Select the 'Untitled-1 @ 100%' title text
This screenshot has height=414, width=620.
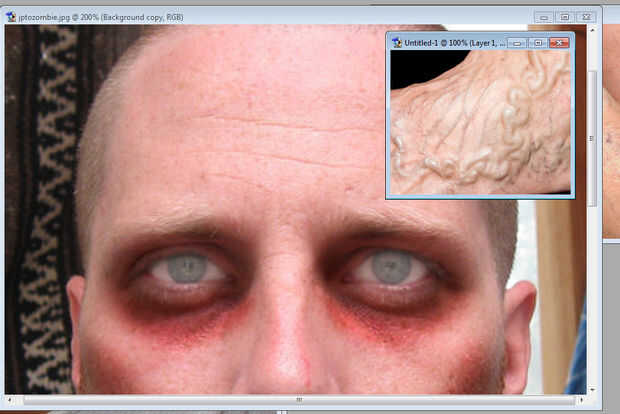point(435,43)
